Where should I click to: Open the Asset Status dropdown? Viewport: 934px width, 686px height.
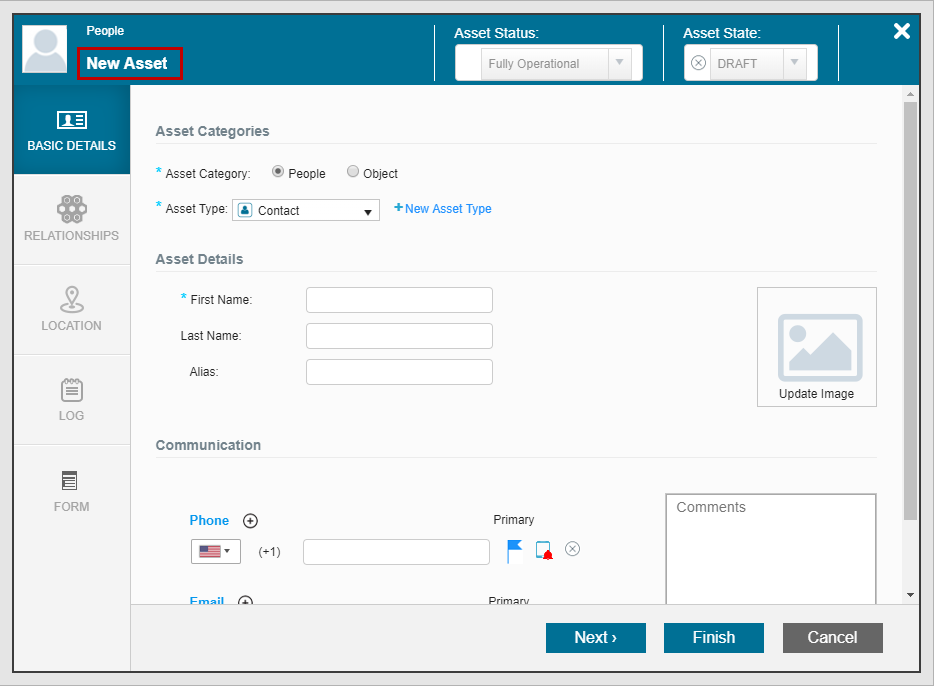click(548, 64)
